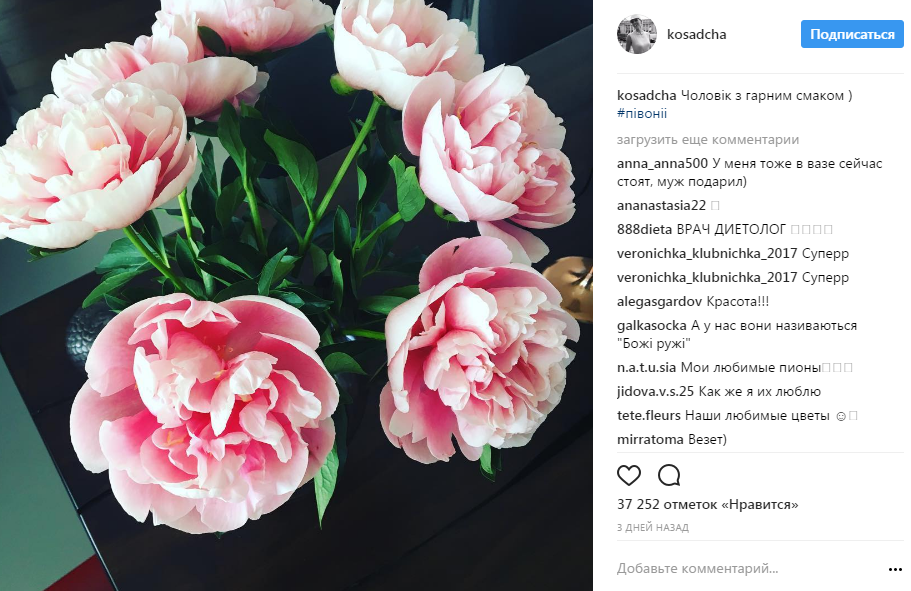This screenshot has width=911, height=591.
Task: Subscribe using the blue Подписаться button
Action: pos(852,34)
